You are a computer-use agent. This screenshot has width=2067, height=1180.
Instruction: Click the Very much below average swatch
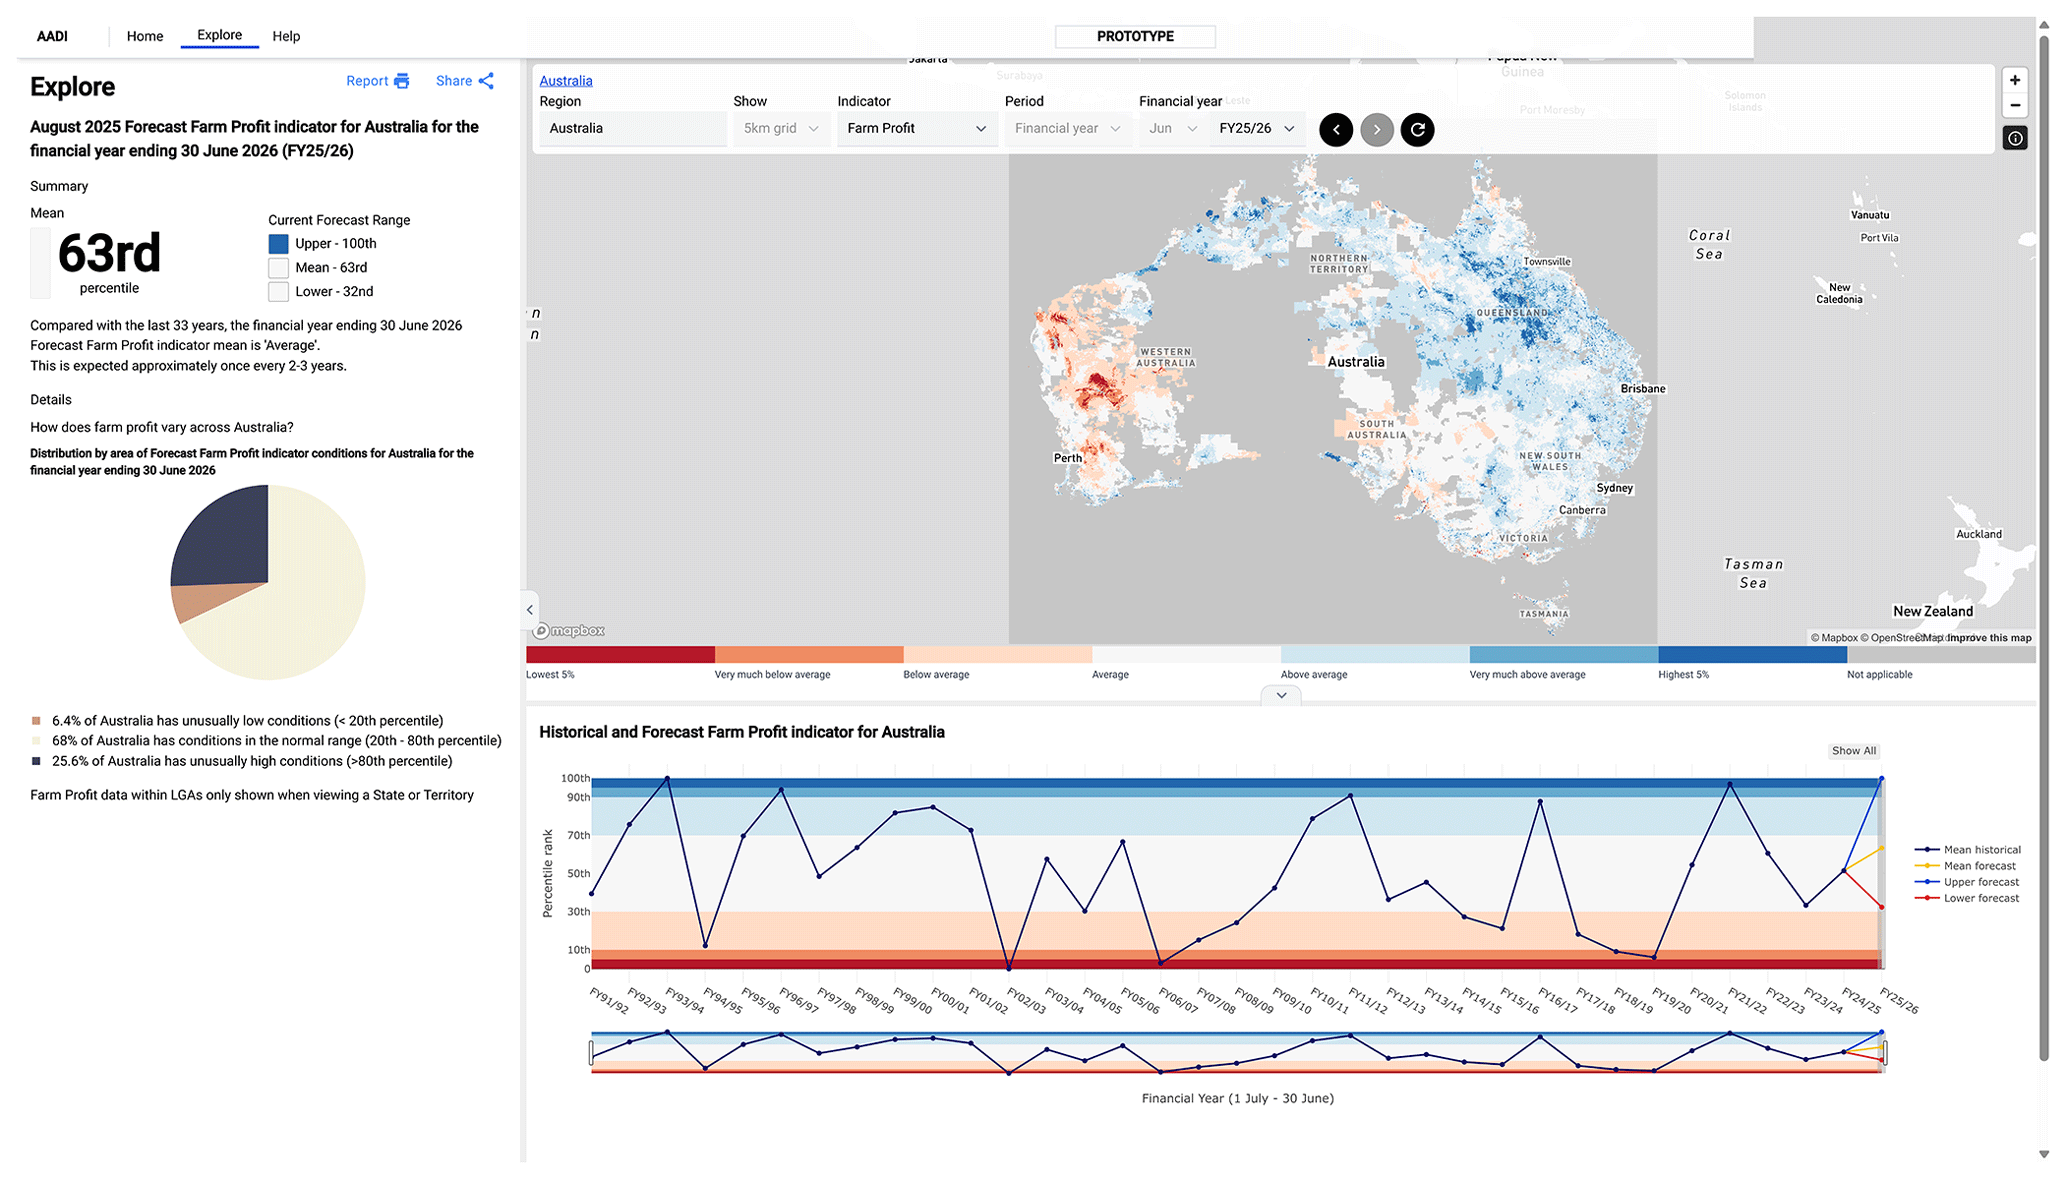click(809, 655)
